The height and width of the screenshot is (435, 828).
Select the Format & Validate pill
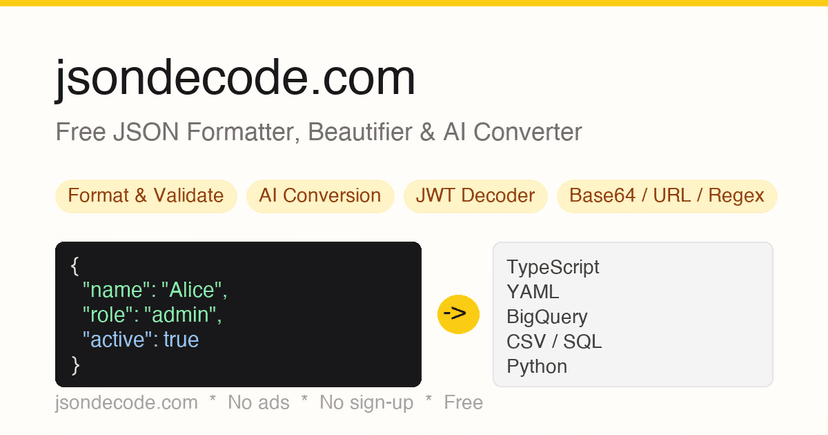pyautogui.click(x=146, y=196)
